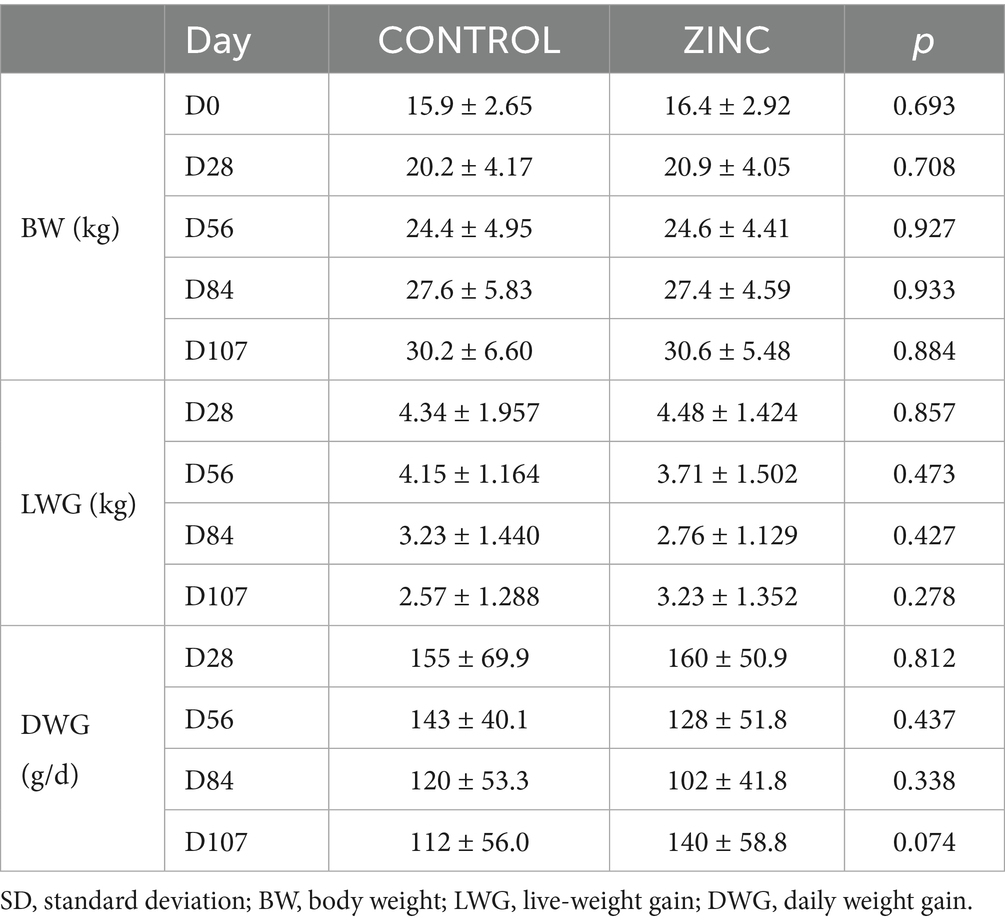Select p value 0.074
Viewport: 1005px width, 923px height.
[x=924, y=842]
